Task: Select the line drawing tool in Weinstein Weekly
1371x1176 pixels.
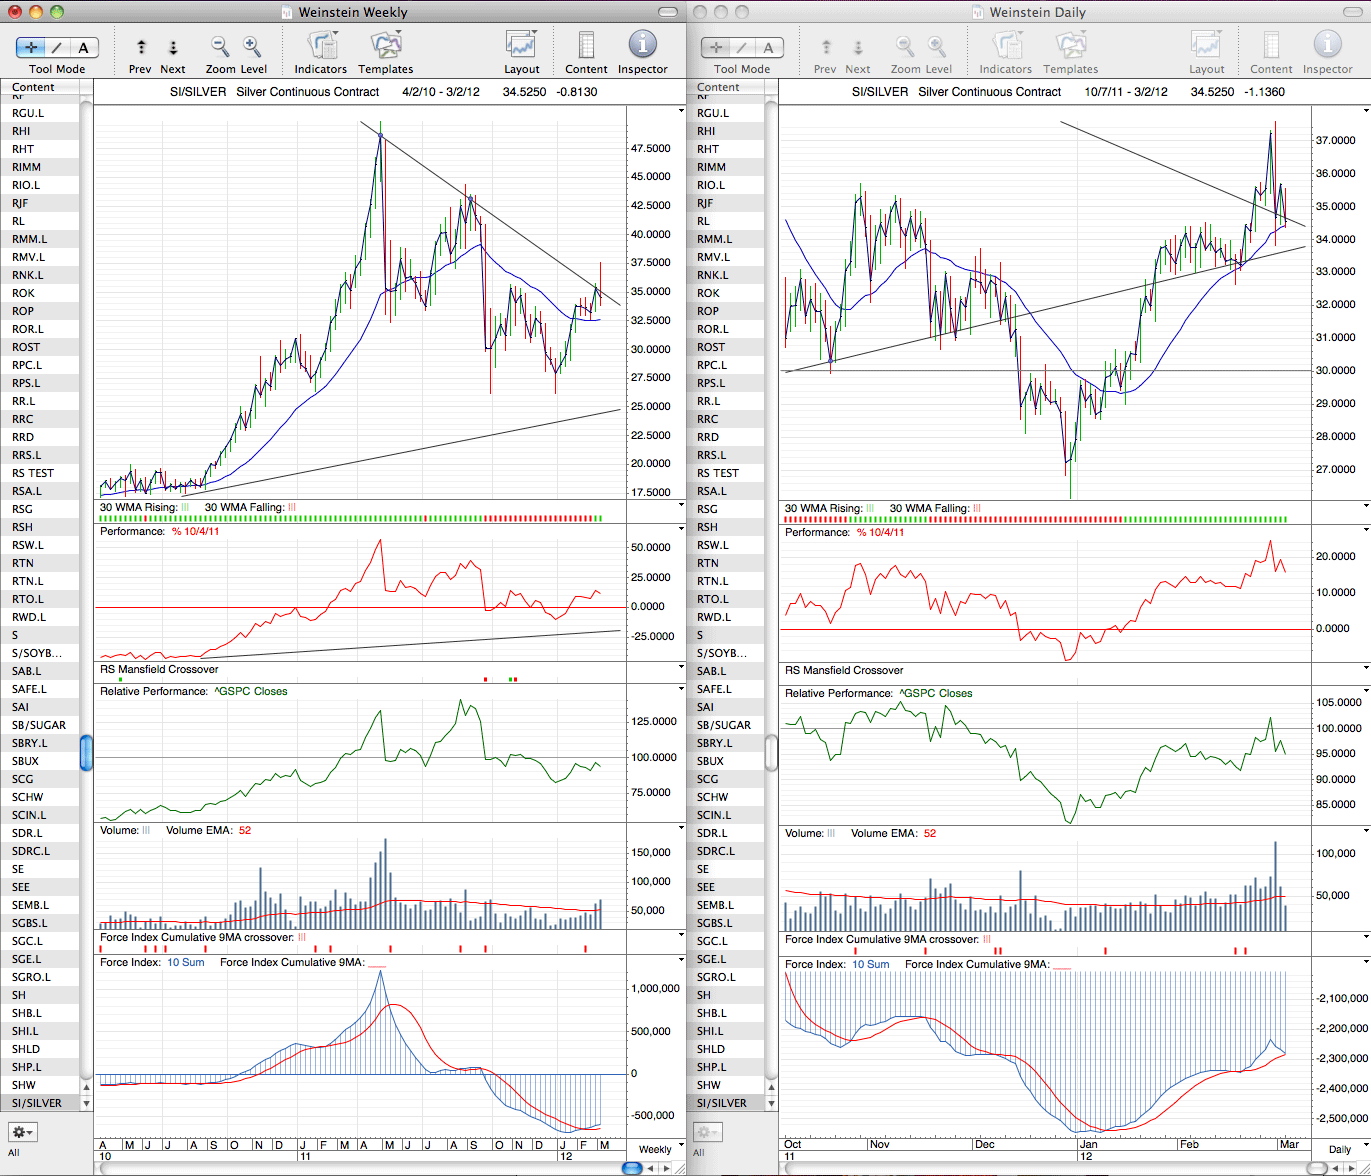Action: click(57, 47)
